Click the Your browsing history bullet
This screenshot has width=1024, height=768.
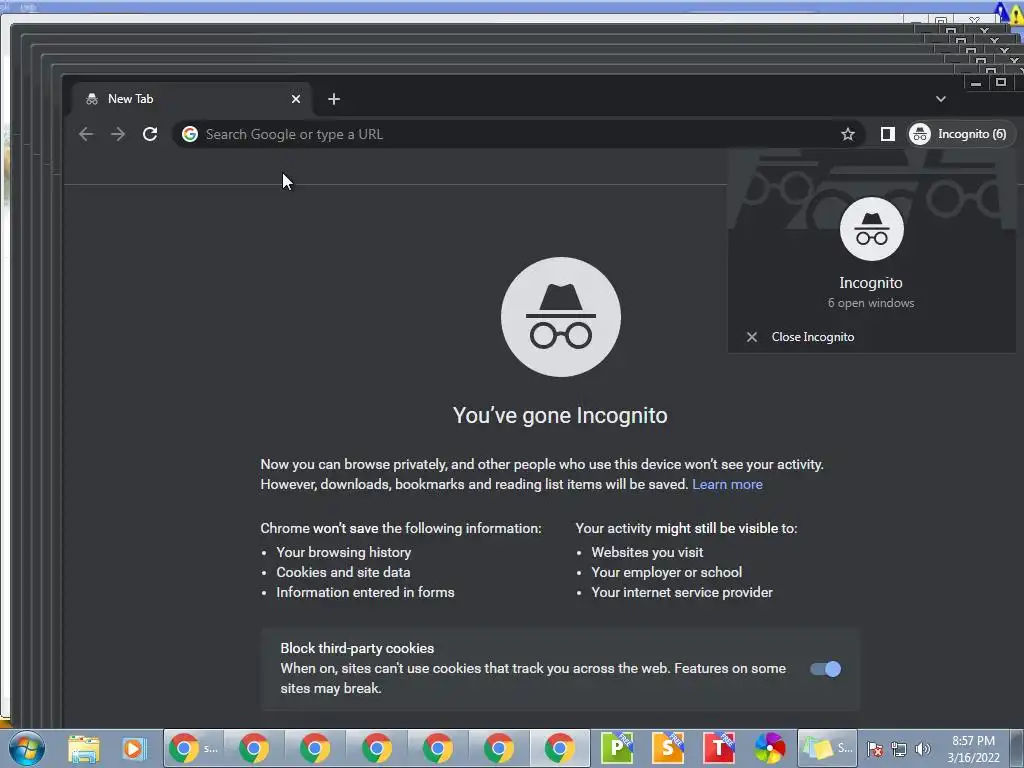pyautogui.click(x=344, y=552)
